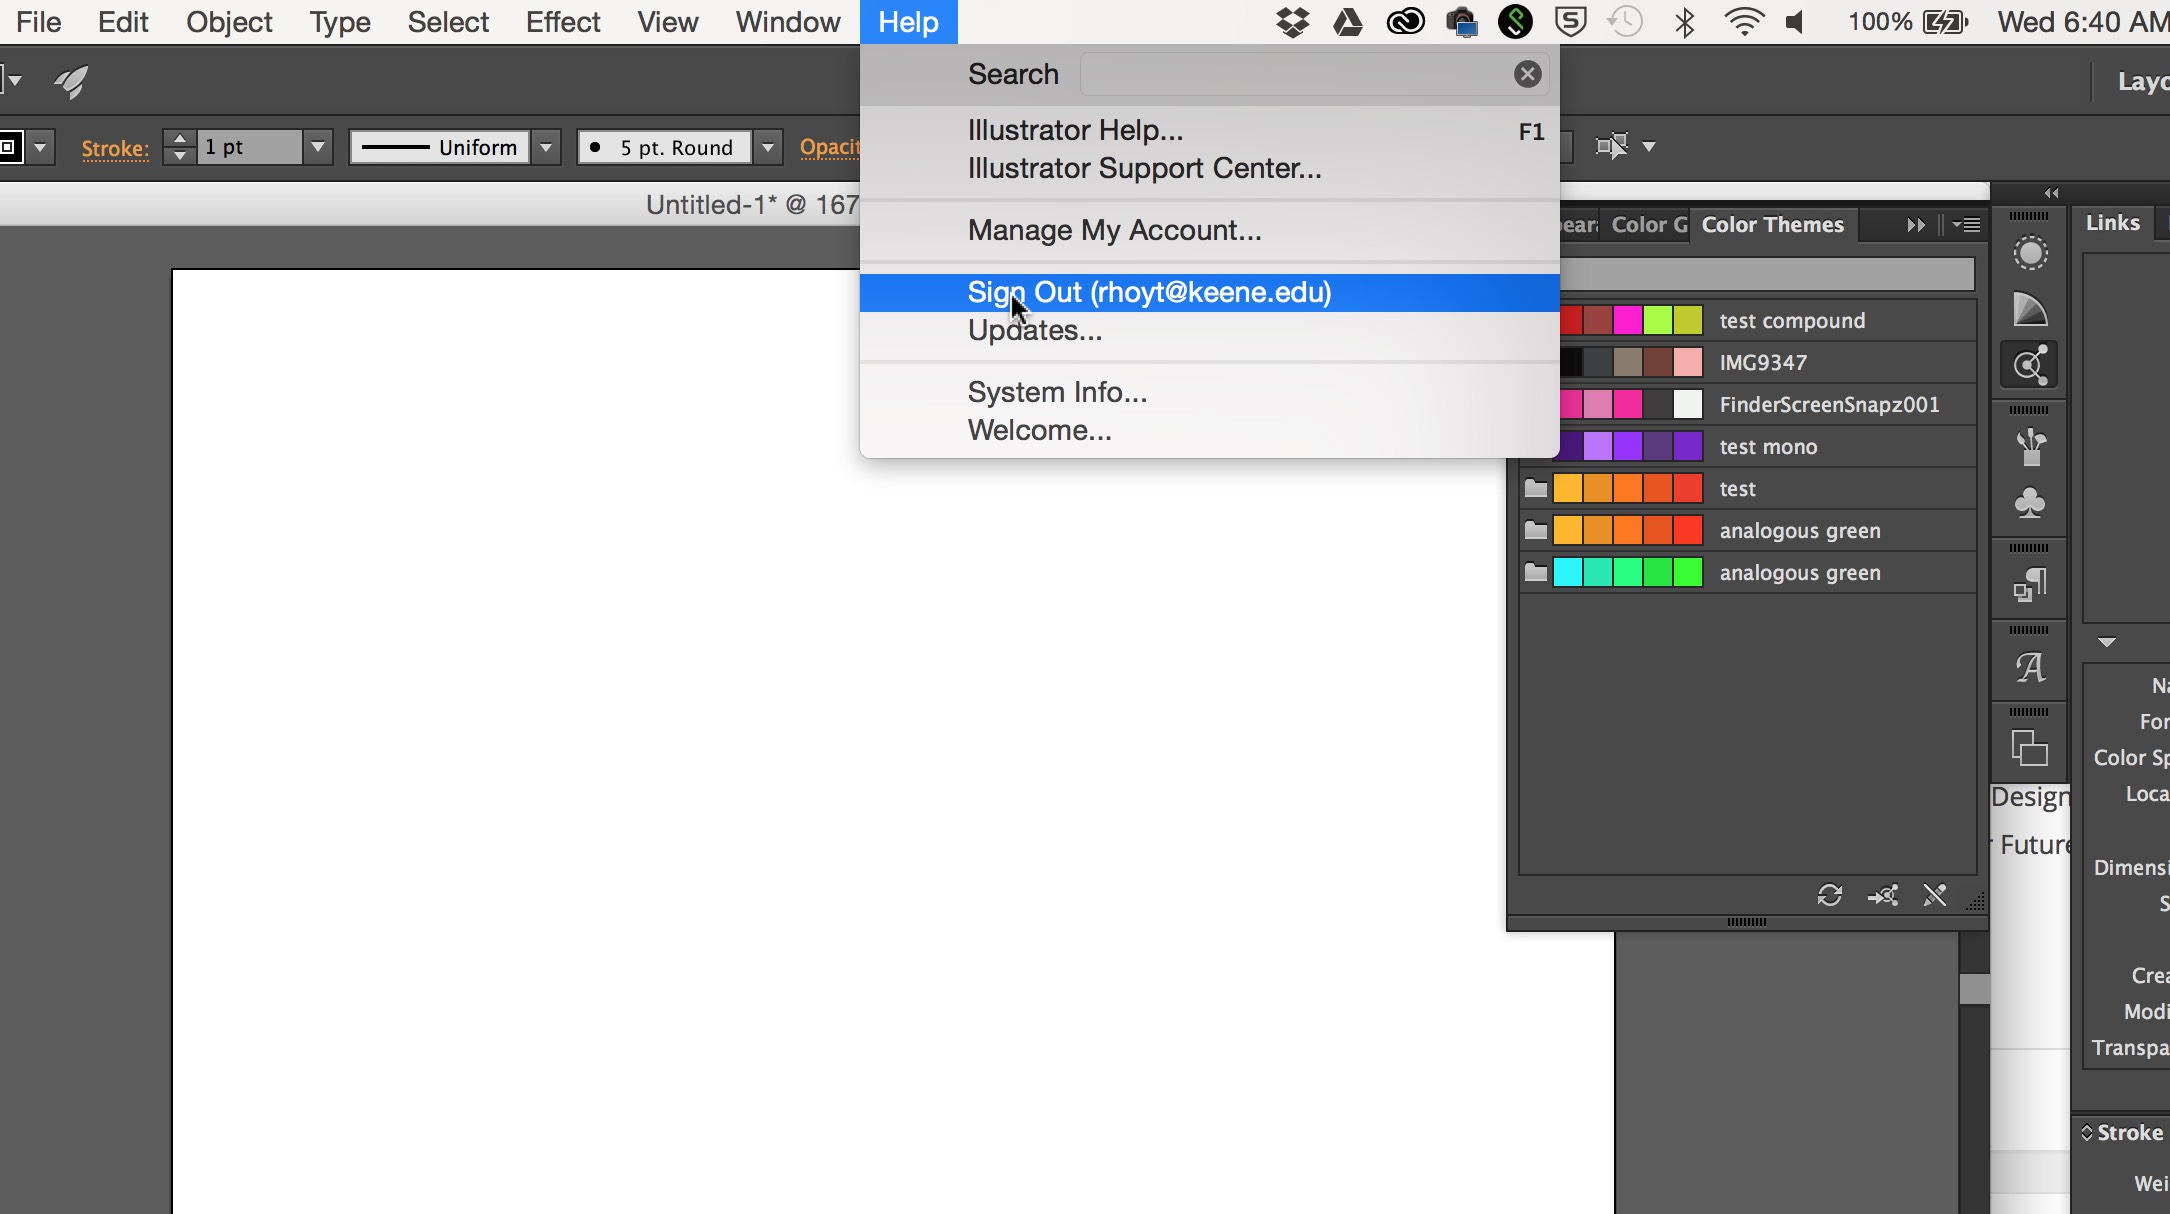Open Dropbox from the menu bar

[x=1293, y=22]
